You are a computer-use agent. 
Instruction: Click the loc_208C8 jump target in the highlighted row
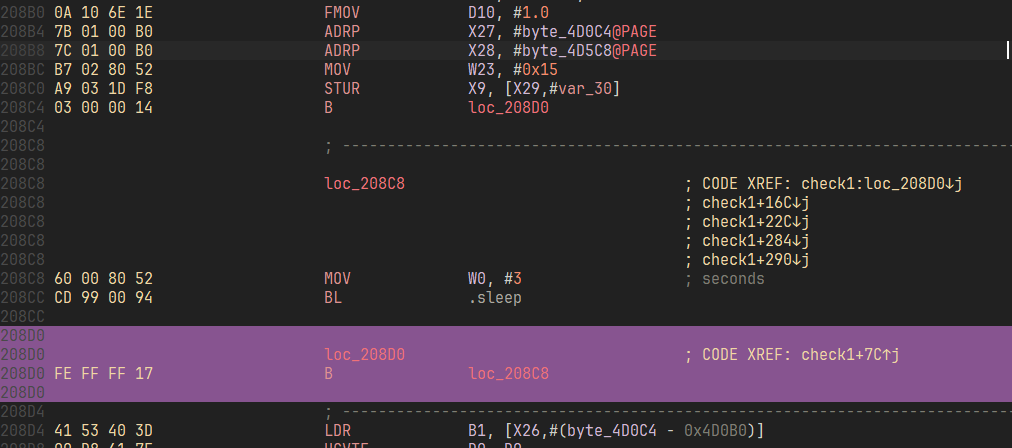pos(509,374)
